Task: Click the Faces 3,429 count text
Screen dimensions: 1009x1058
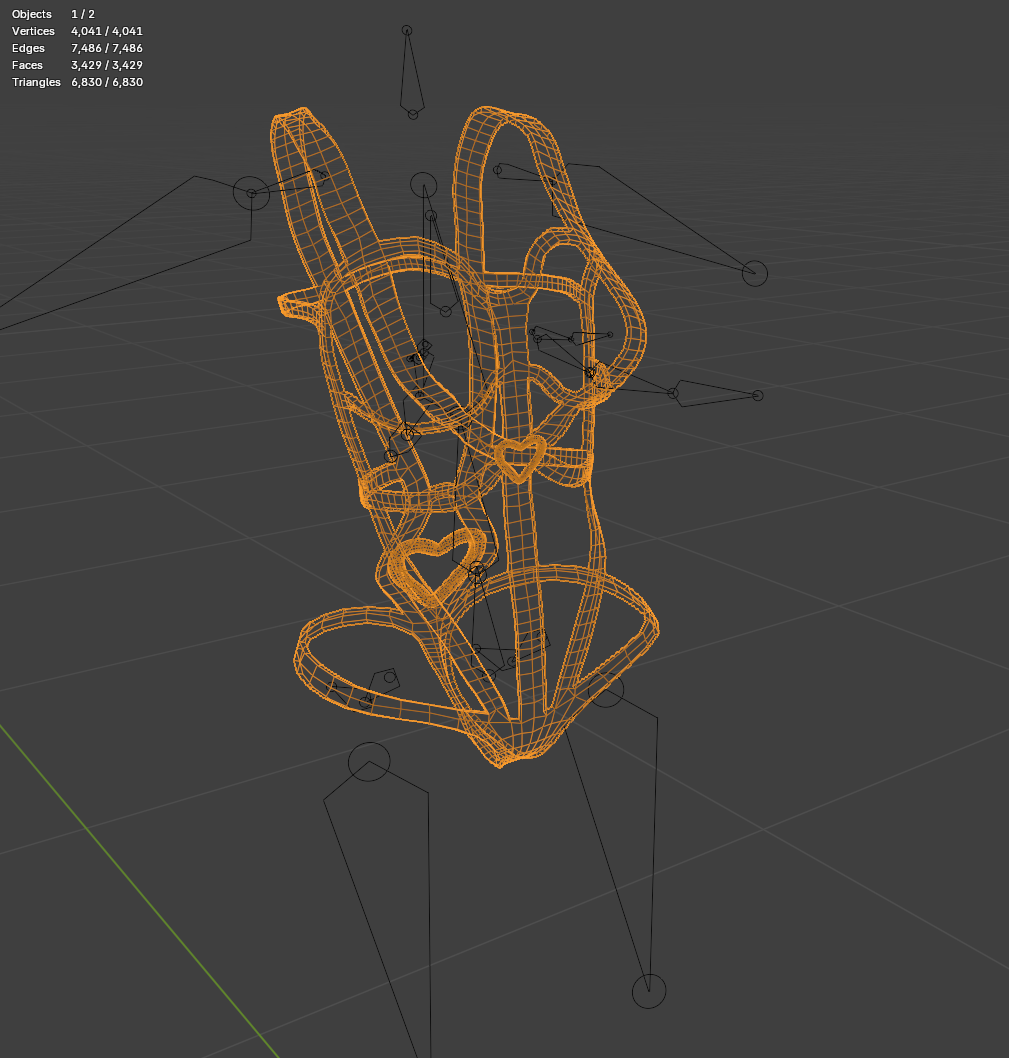Action: [107, 65]
